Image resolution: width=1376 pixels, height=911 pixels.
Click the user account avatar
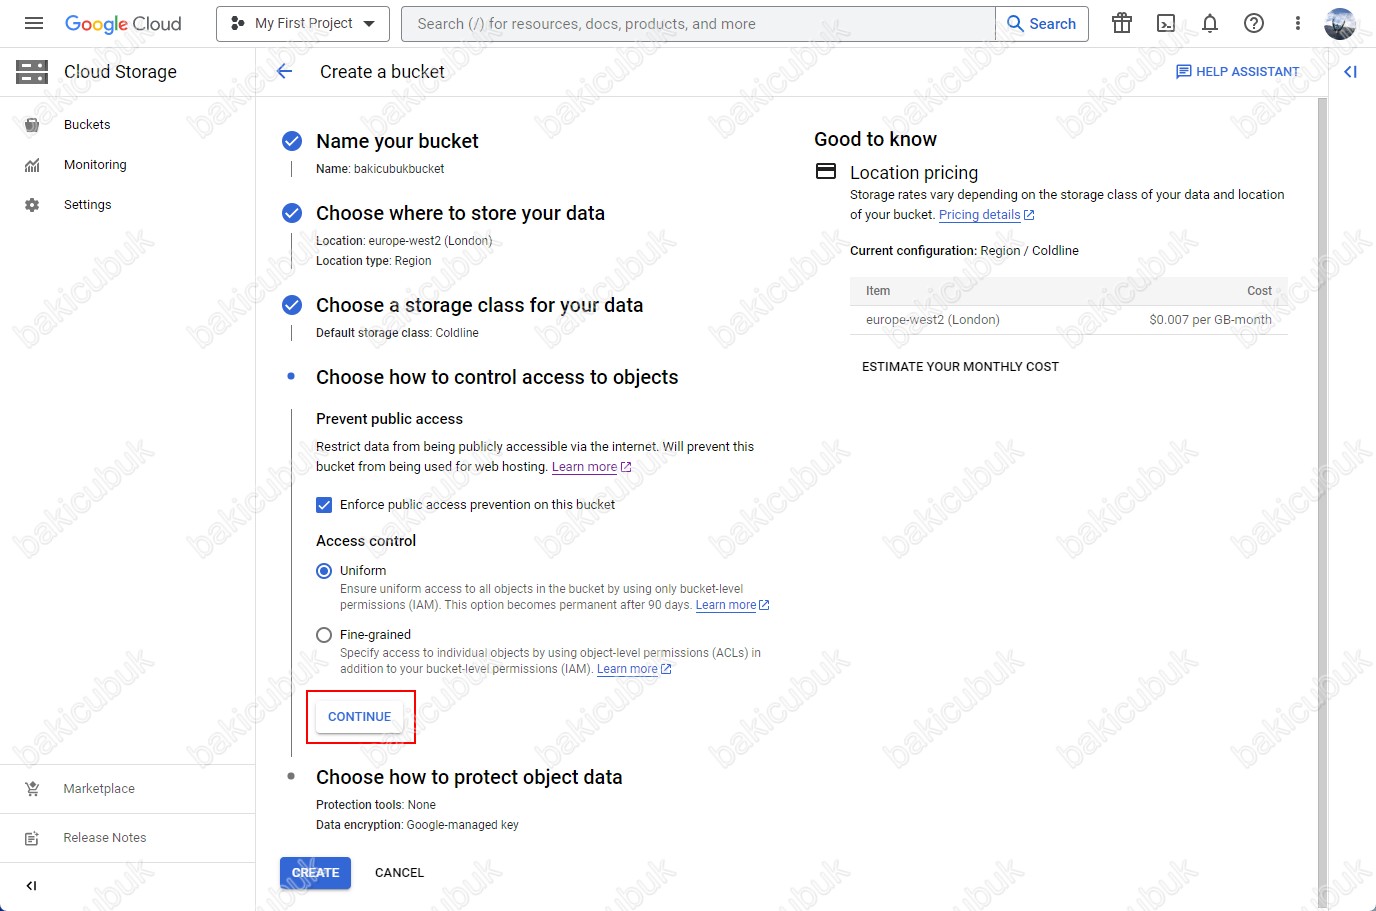[x=1340, y=23]
